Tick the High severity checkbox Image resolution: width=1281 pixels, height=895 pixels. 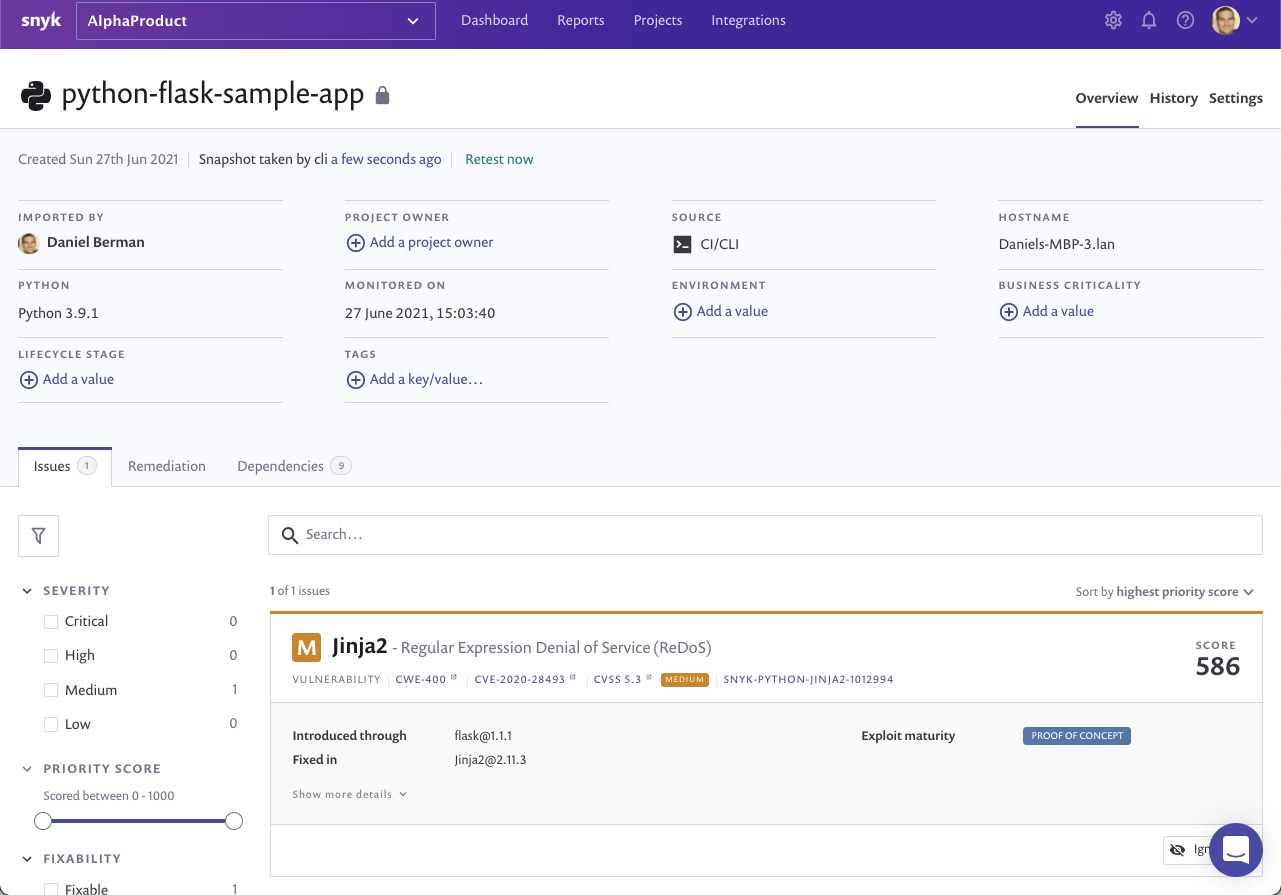pos(51,656)
